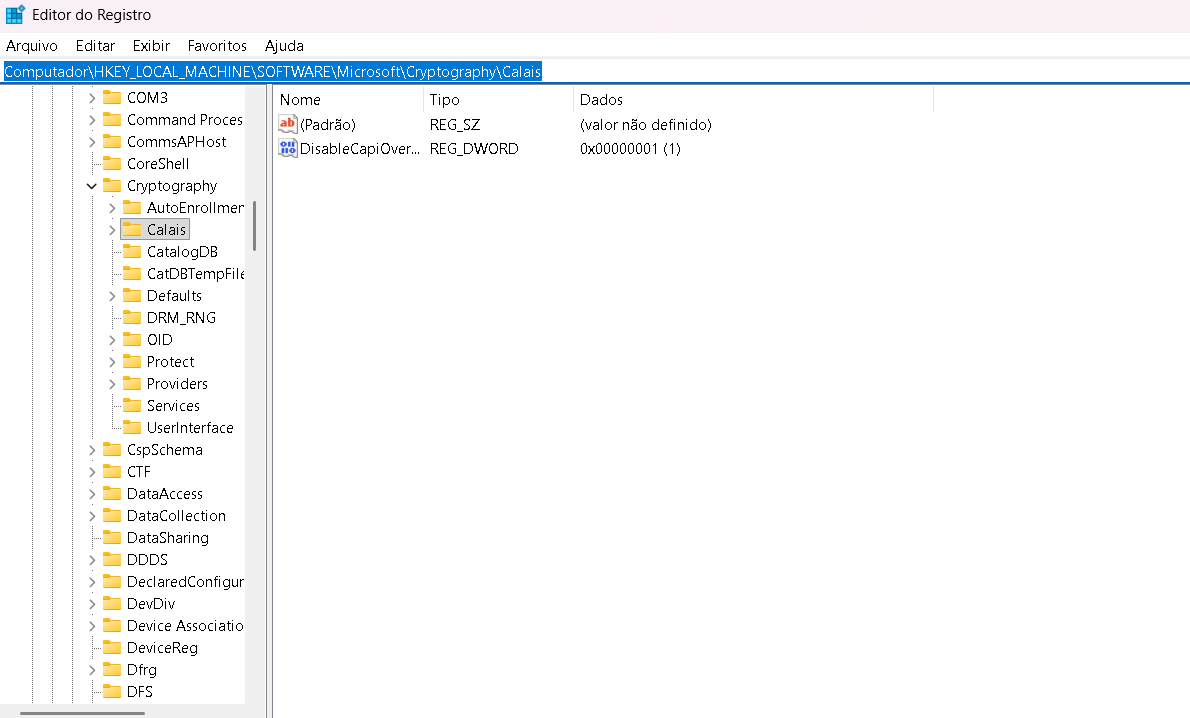
Task: Open the Exibir menu
Action: tap(151, 46)
